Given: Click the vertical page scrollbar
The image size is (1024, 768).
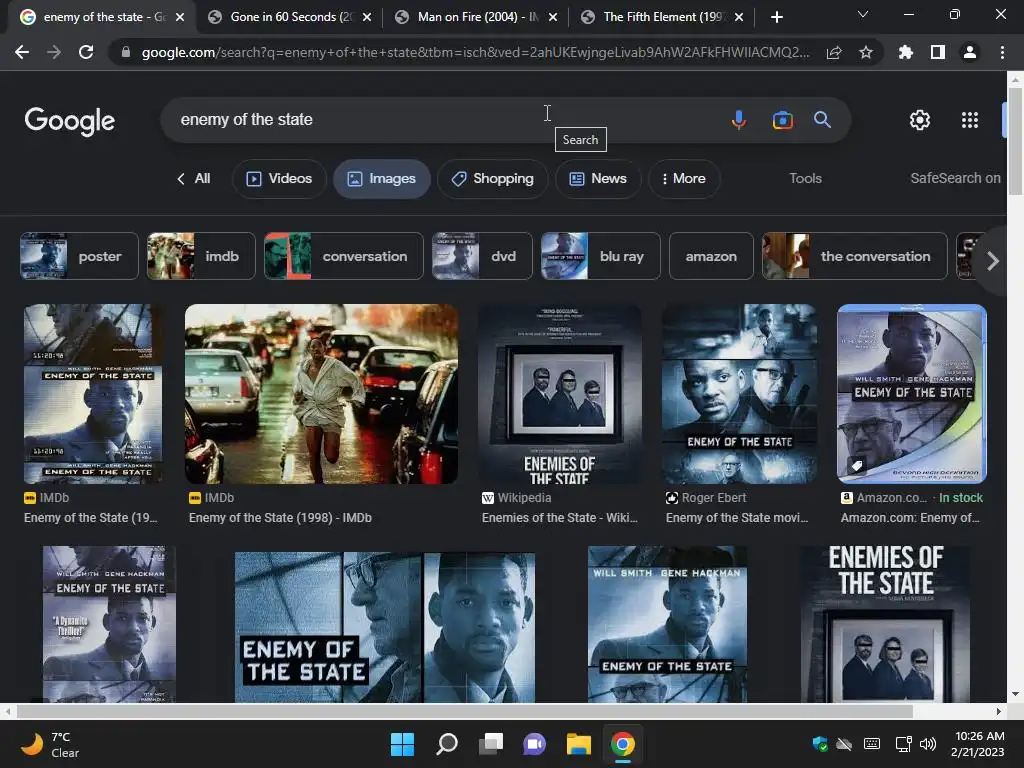Looking at the screenshot, I should click(x=1015, y=141).
